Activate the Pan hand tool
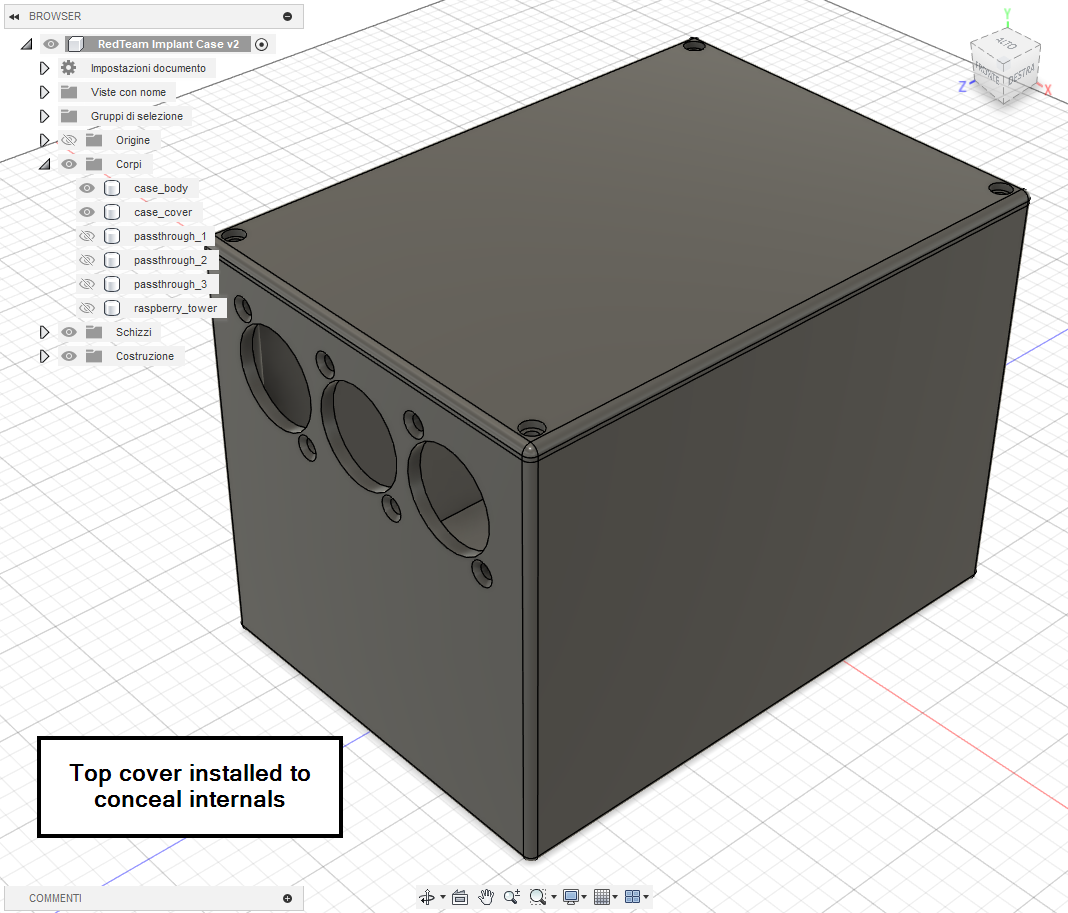Viewport: 1068px width, 913px height. (486, 897)
